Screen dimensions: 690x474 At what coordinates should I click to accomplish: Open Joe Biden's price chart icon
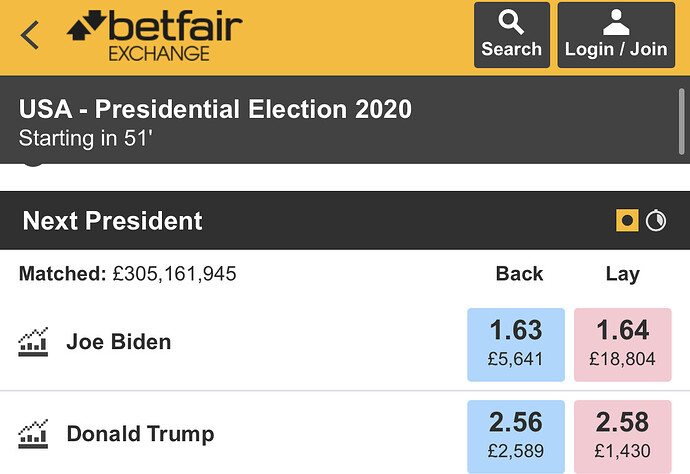coord(34,343)
